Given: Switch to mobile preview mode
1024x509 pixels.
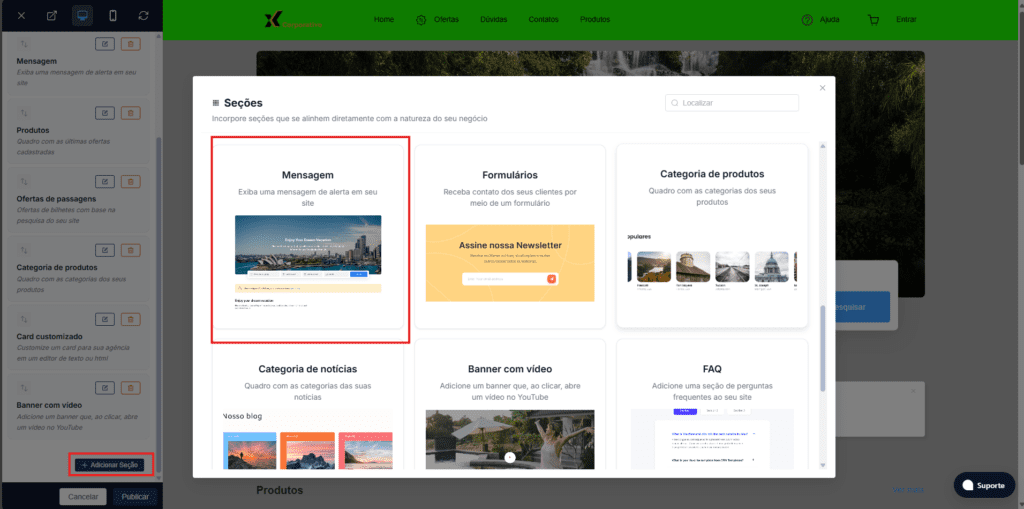Looking at the screenshot, I should click(x=113, y=16).
